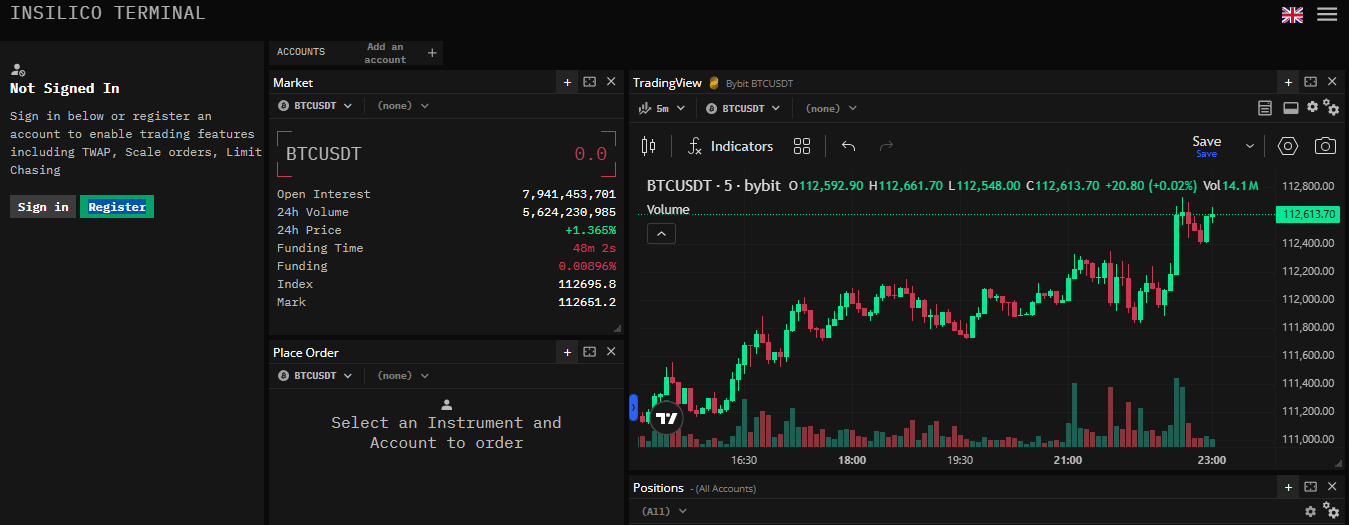Click Add an account

[x=385, y=53]
